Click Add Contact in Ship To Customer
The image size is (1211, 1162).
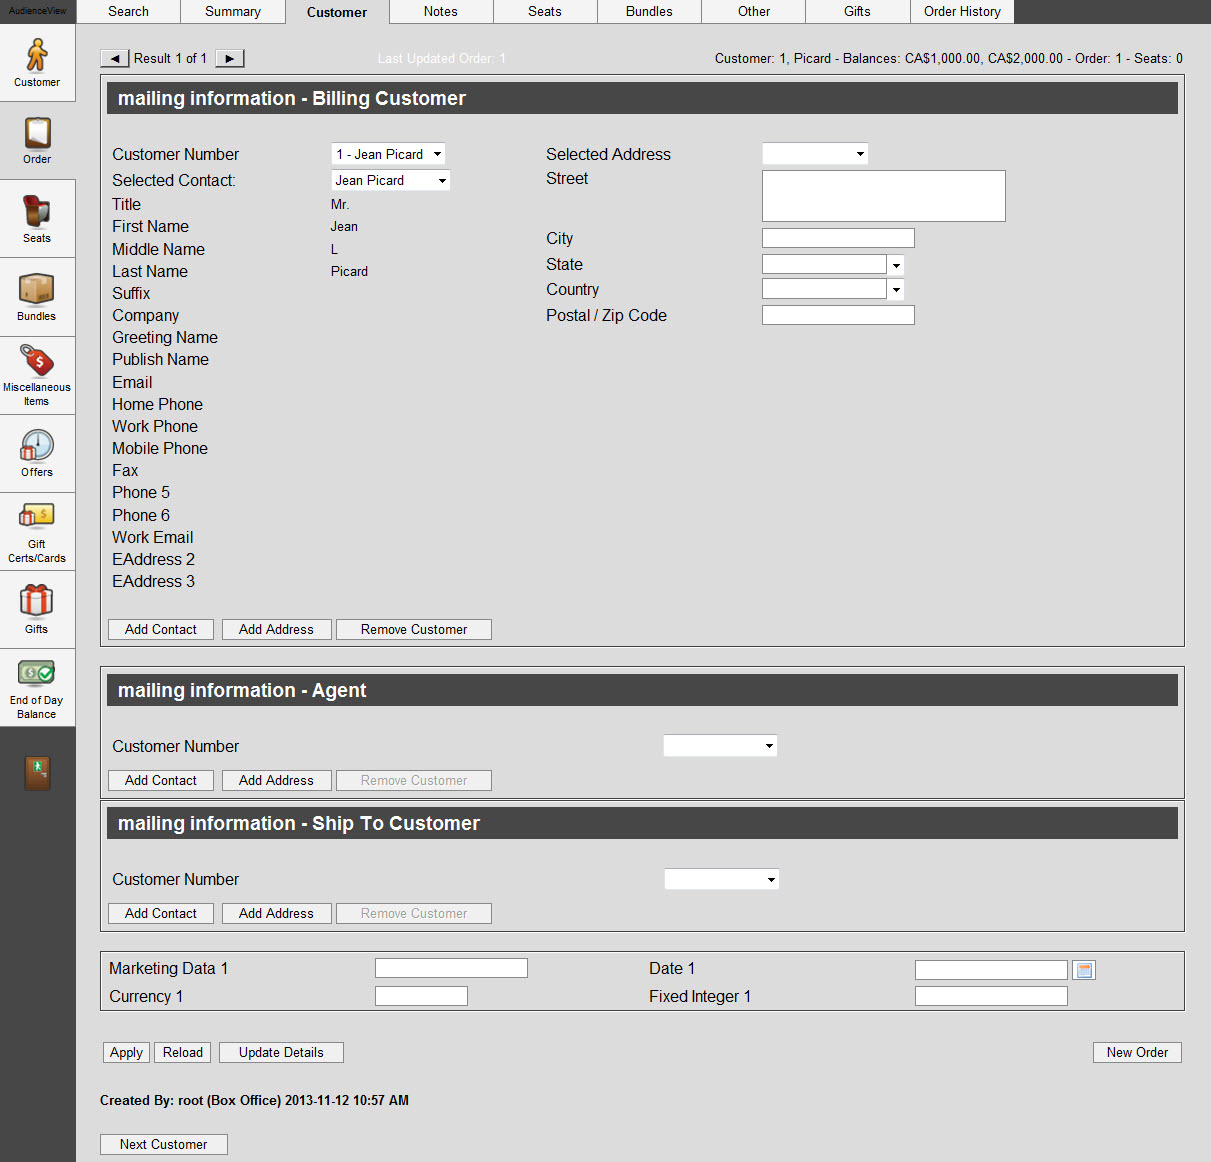(161, 914)
